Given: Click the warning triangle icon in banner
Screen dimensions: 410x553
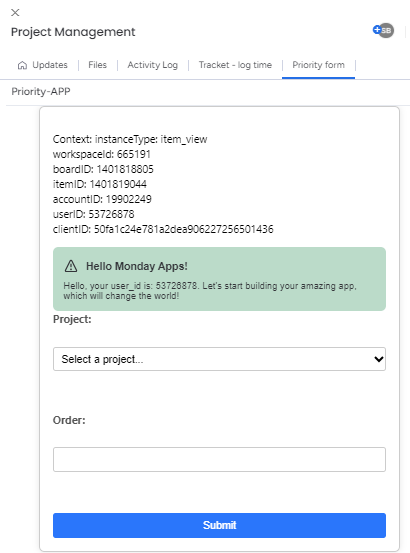Looking at the screenshot, I should click(x=71, y=266).
